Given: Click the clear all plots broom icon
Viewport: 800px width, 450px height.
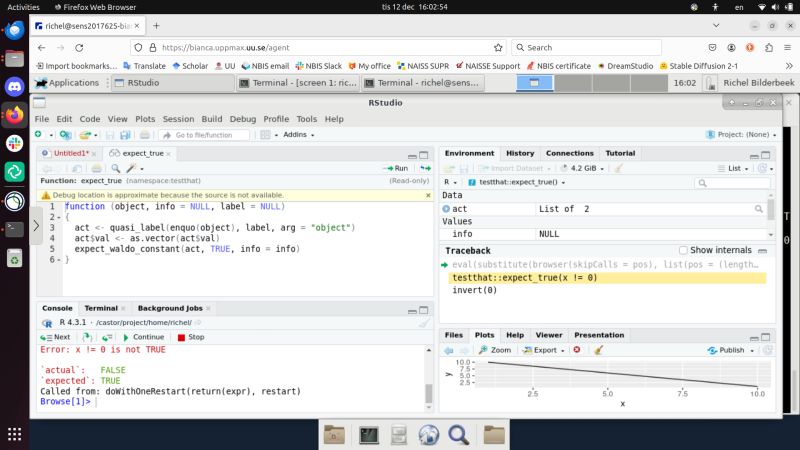Looking at the screenshot, I should [598, 350].
